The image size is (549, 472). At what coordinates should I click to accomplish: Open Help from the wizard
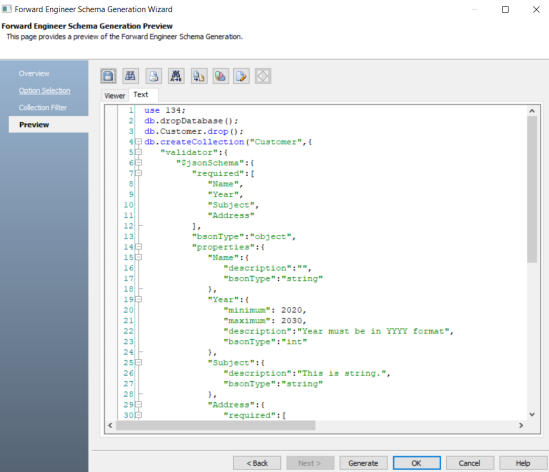click(523, 463)
